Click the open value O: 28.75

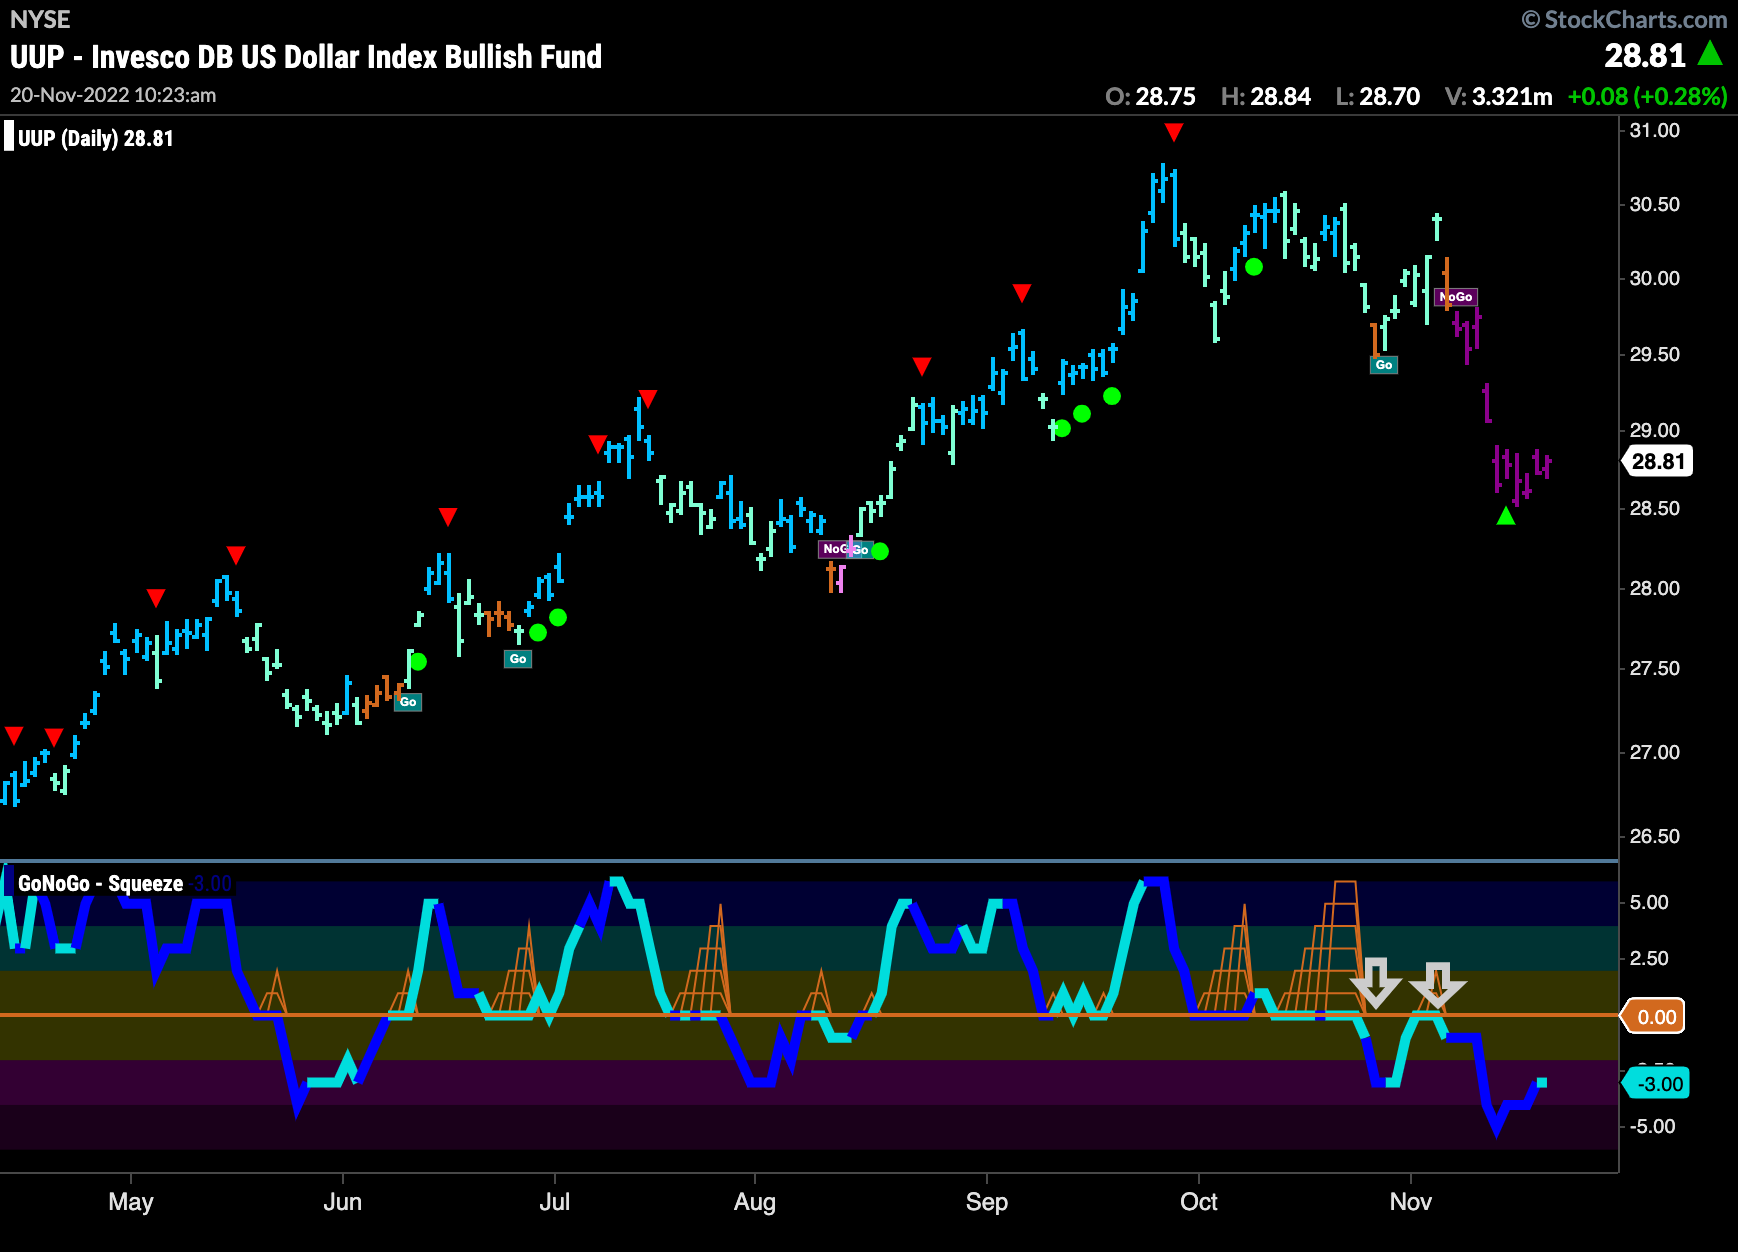pyautogui.click(x=1150, y=97)
